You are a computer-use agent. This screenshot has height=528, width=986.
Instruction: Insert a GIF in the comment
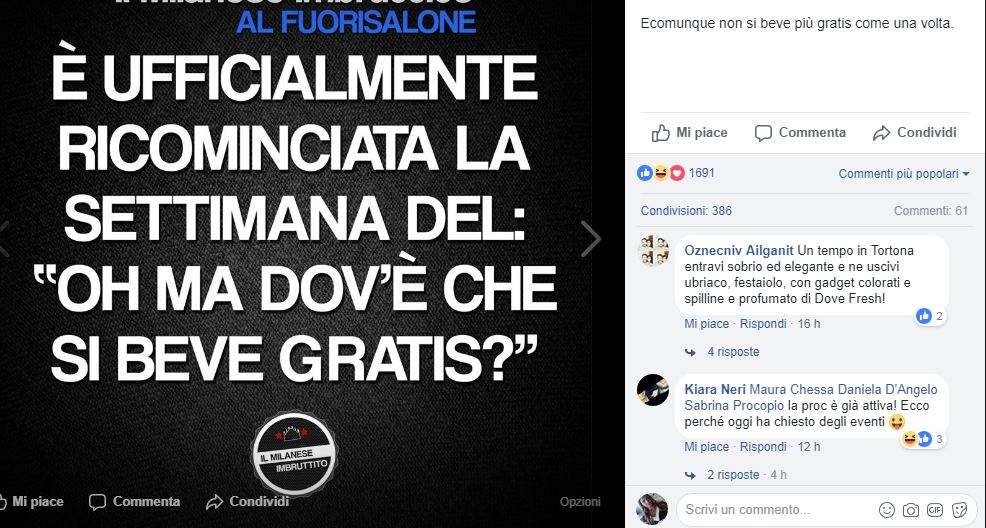click(934, 510)
